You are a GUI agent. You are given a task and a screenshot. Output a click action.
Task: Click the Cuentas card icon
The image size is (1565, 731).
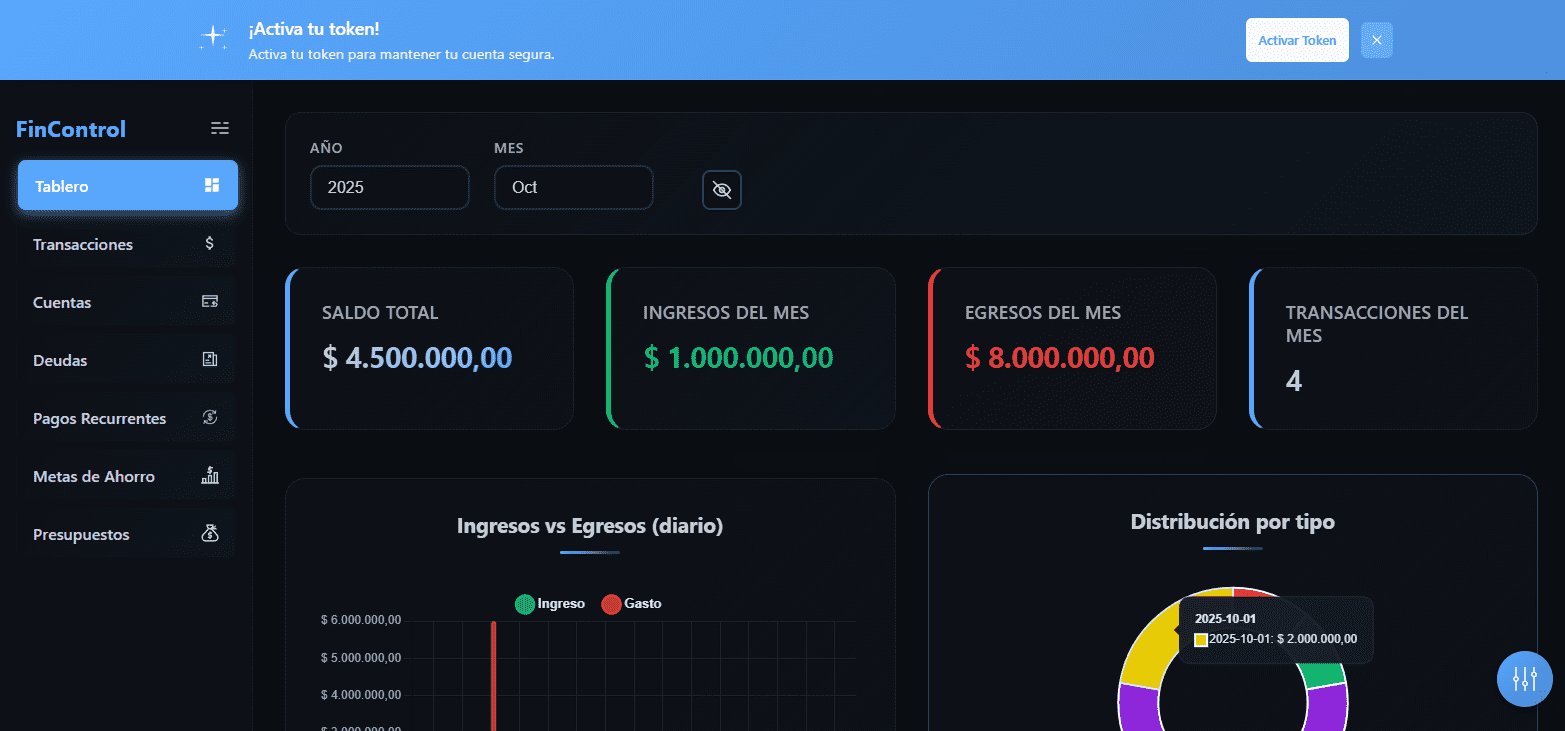pos(210,301)
